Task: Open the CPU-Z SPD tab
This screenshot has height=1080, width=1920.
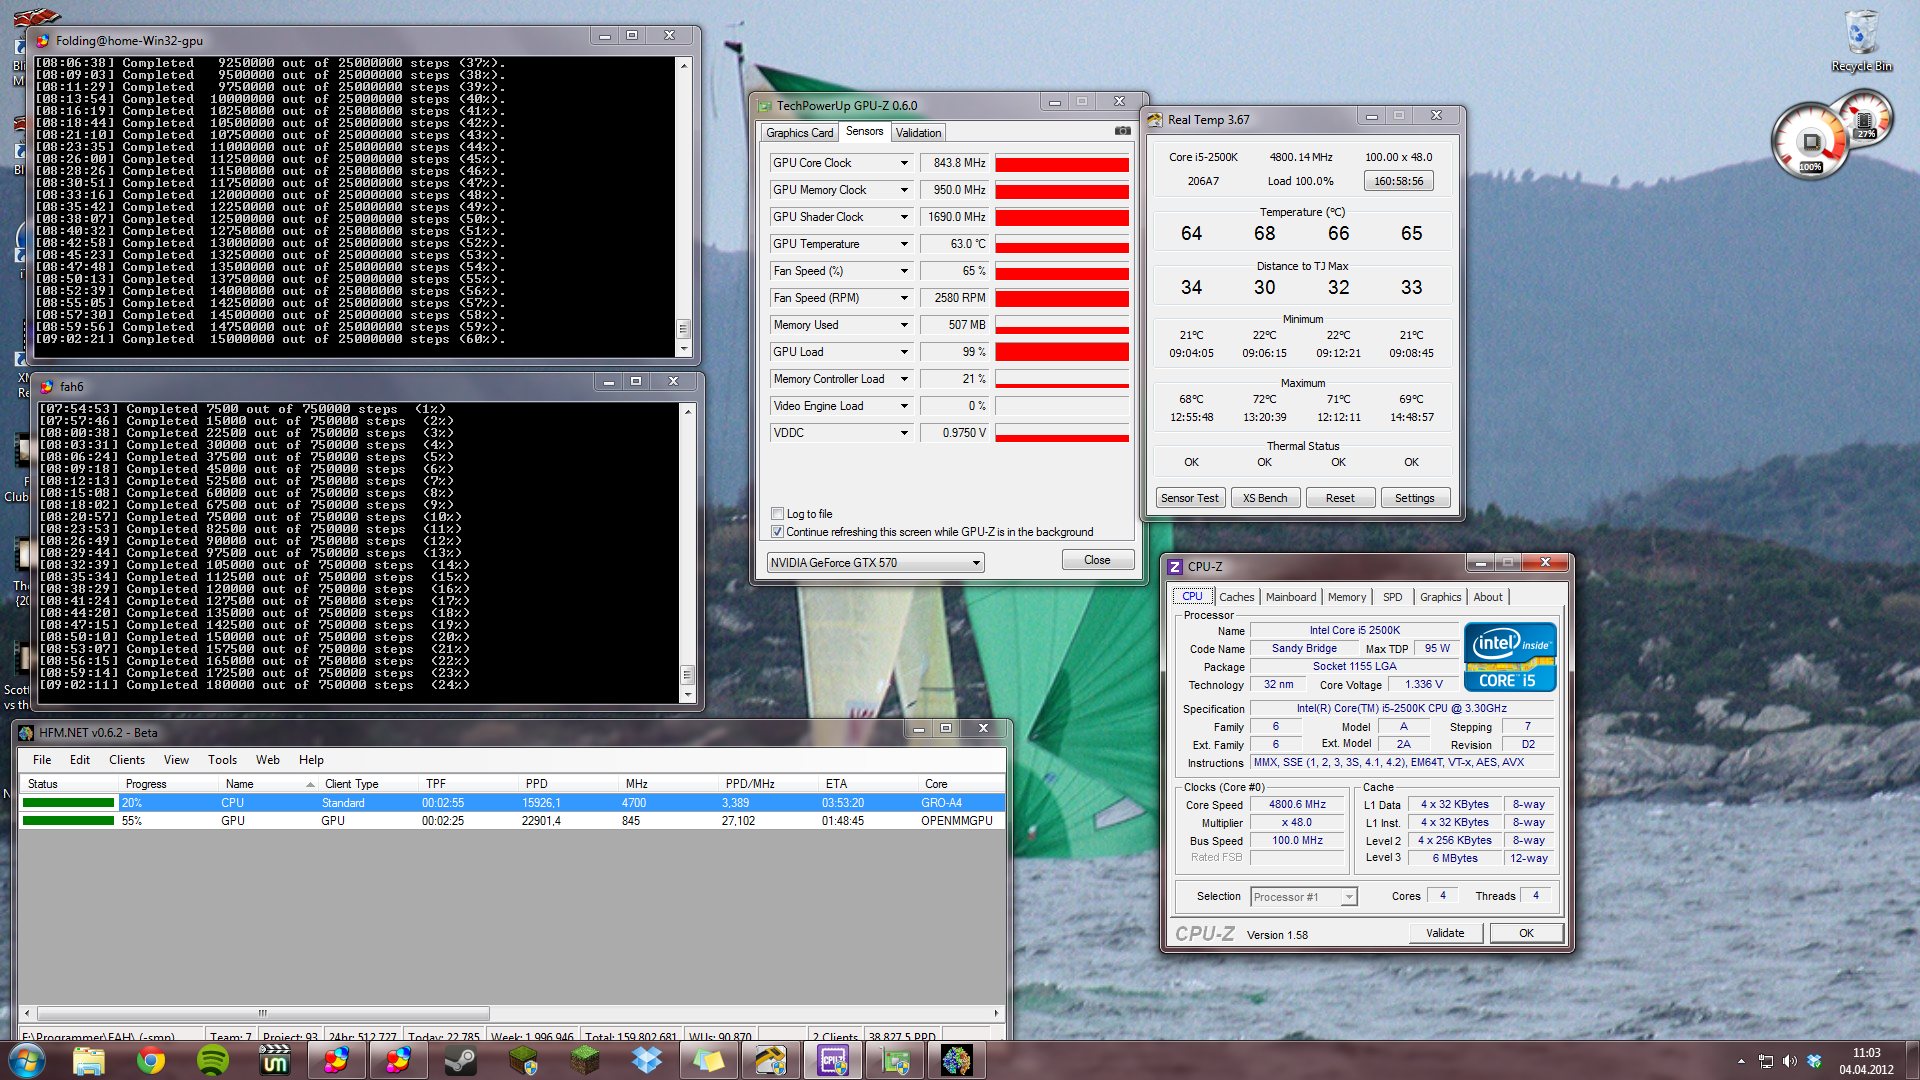Action: [x=1392, y=597]
